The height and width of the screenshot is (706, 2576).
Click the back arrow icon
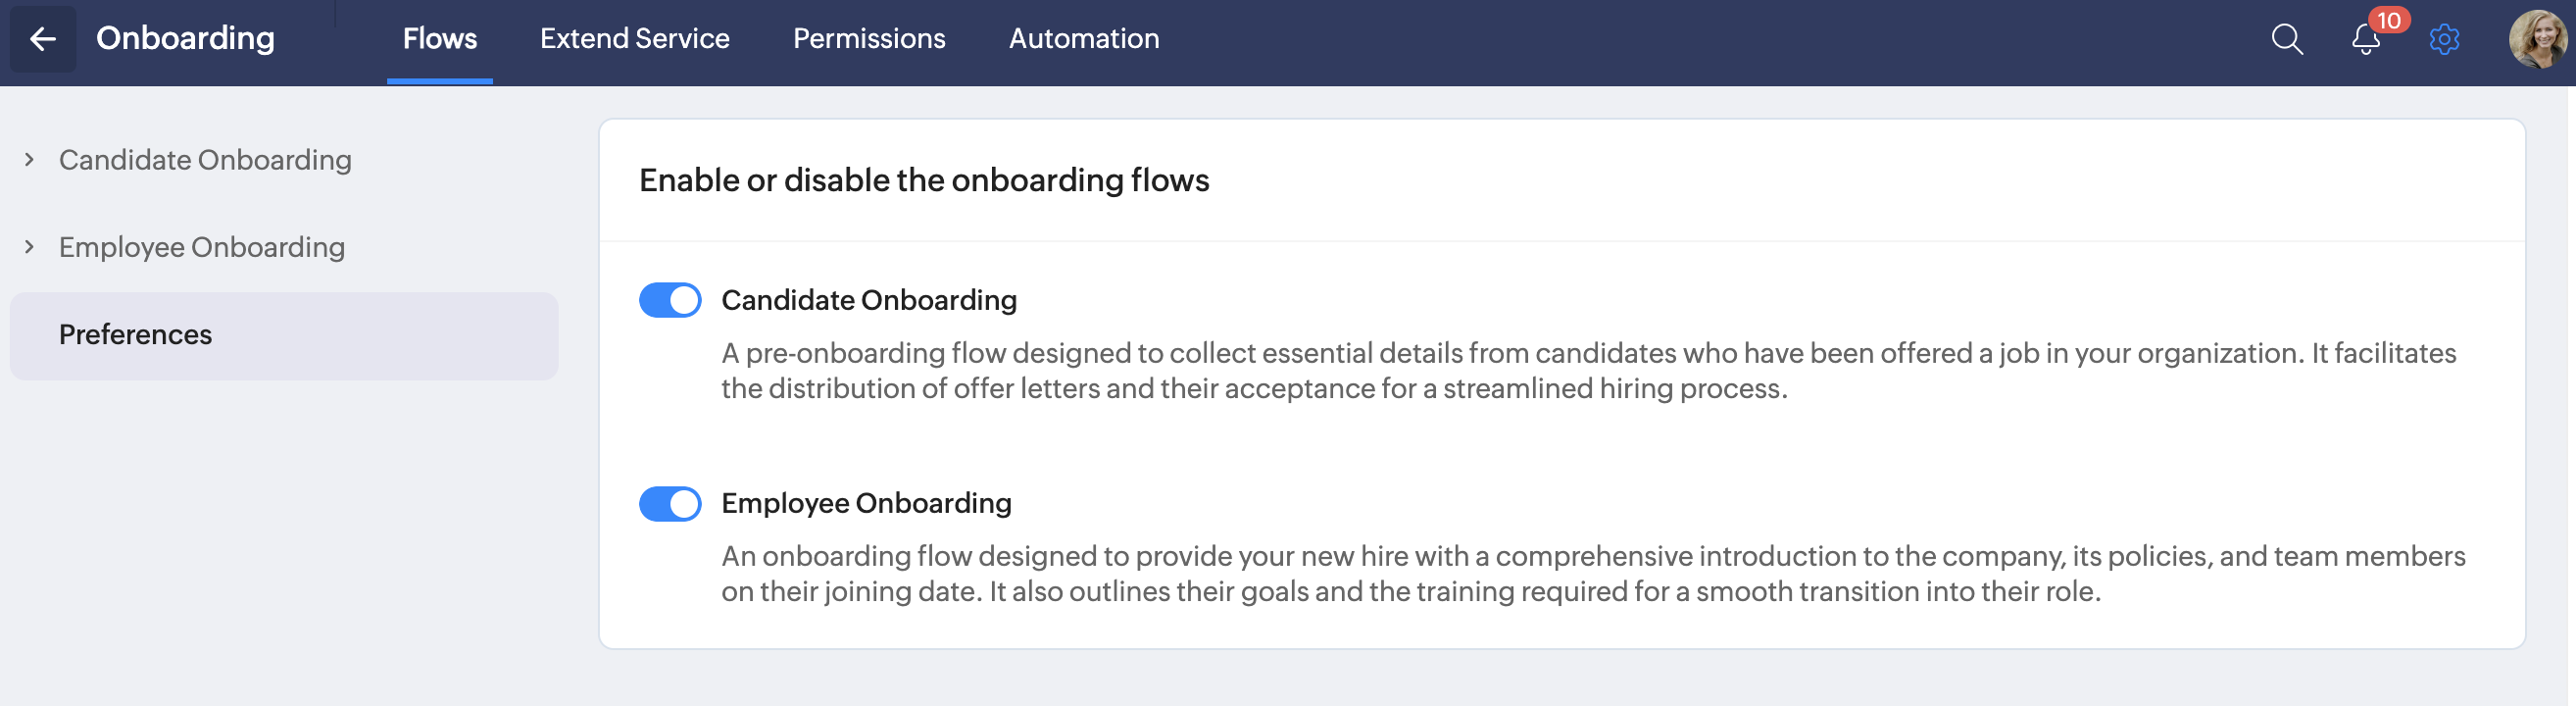tap(42, 39)
